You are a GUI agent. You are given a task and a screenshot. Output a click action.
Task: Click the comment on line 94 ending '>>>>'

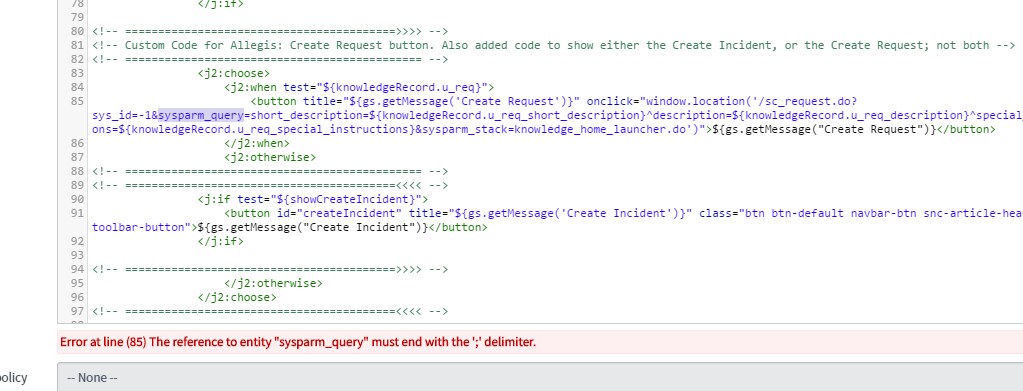pos(270,270)
